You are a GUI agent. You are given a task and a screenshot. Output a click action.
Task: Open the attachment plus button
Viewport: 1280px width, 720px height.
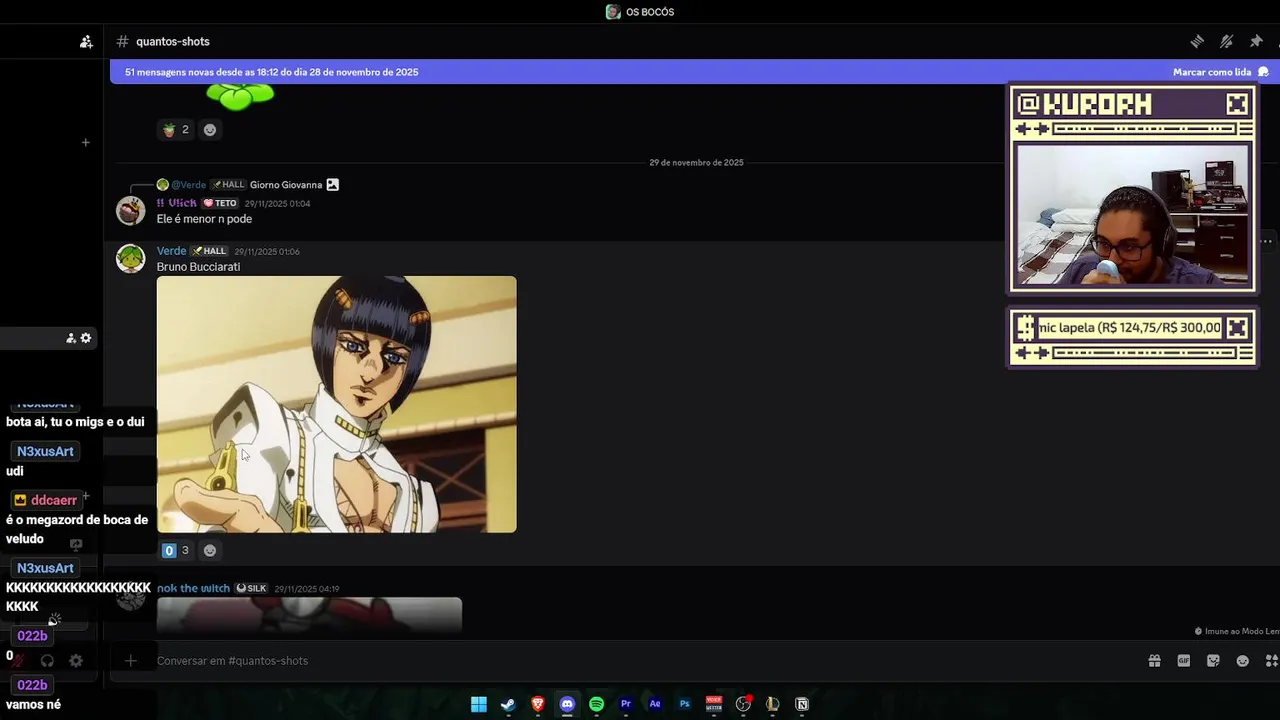[x=130, y=661]
